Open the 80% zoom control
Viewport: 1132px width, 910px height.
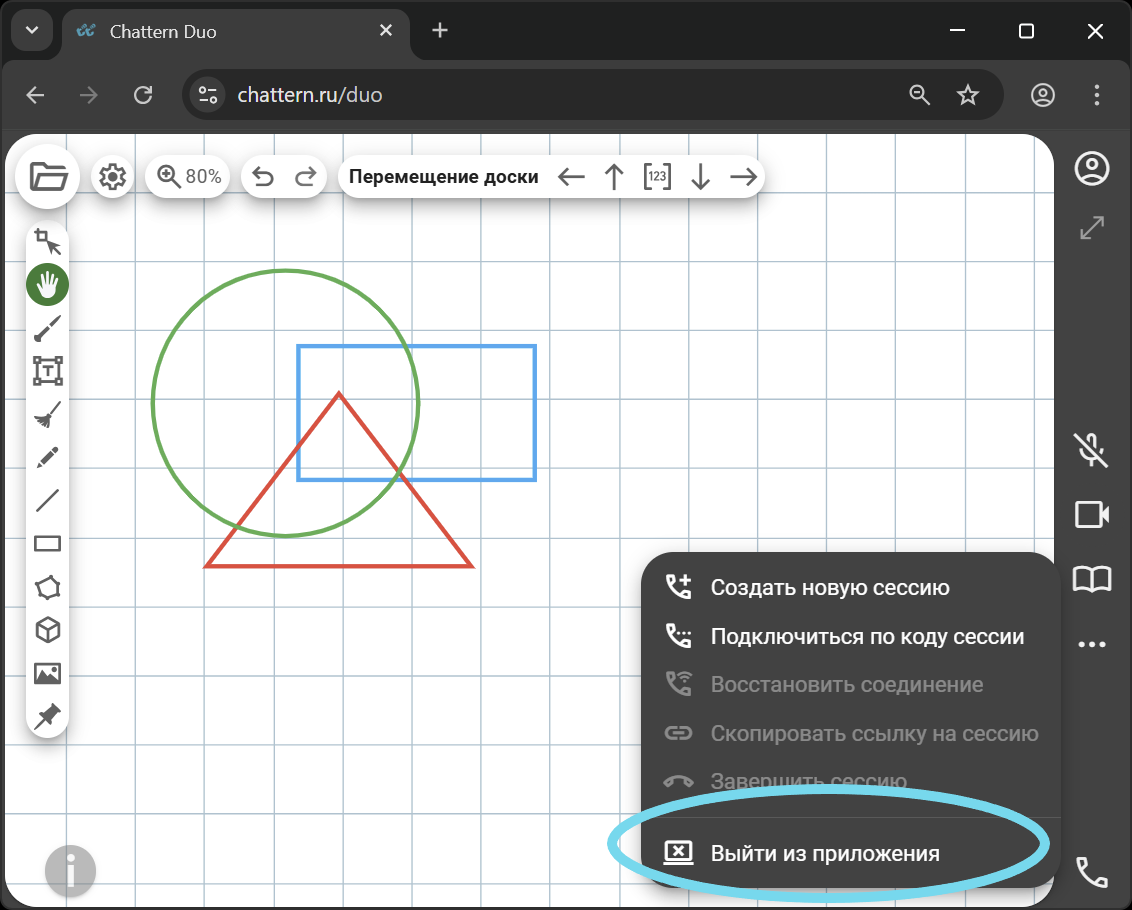tap(189, 177)
